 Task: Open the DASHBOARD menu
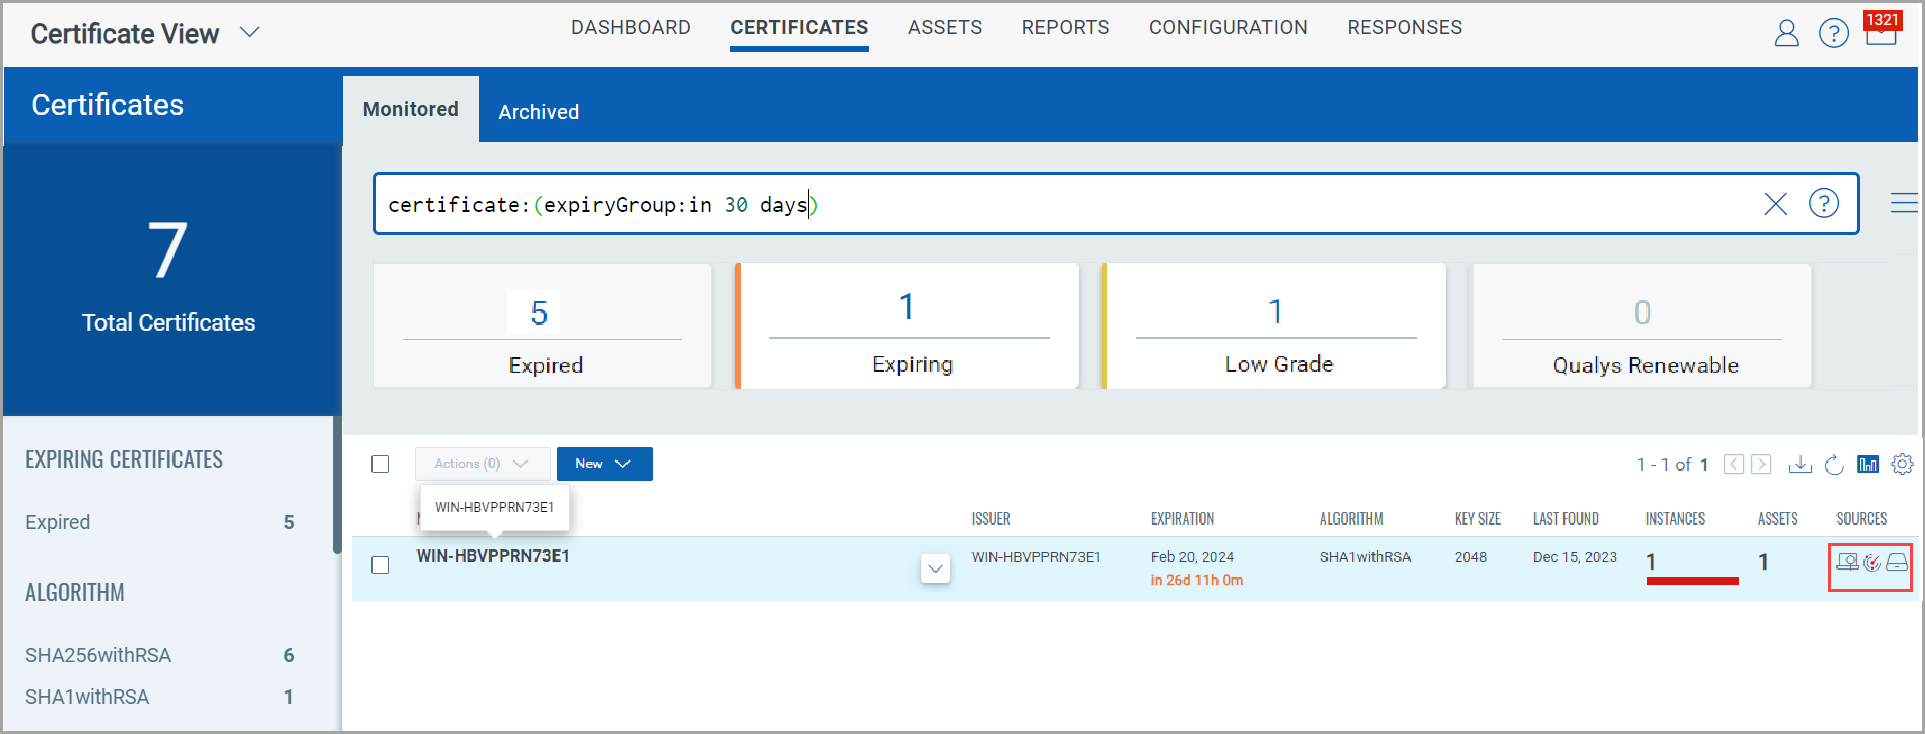[x=631, y=28]
